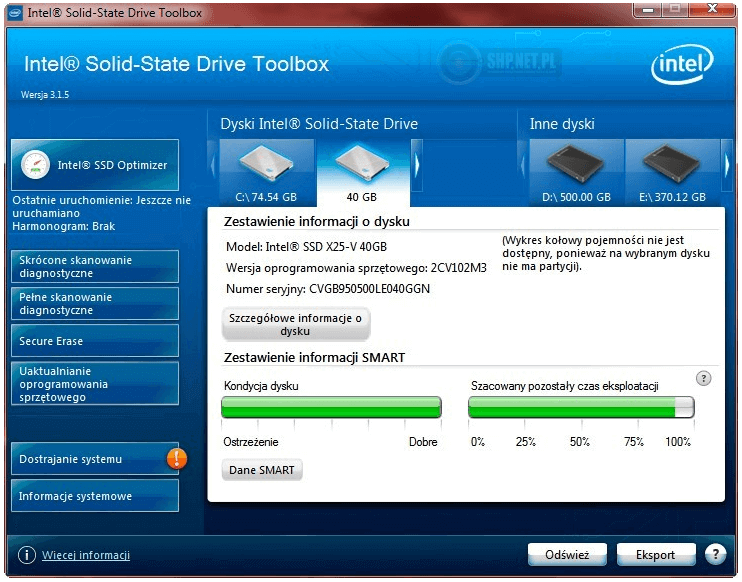Screen dimensions: 742x582
Task: Click the Harmonogram: Brak status text
Action: [x=63, y=226]
